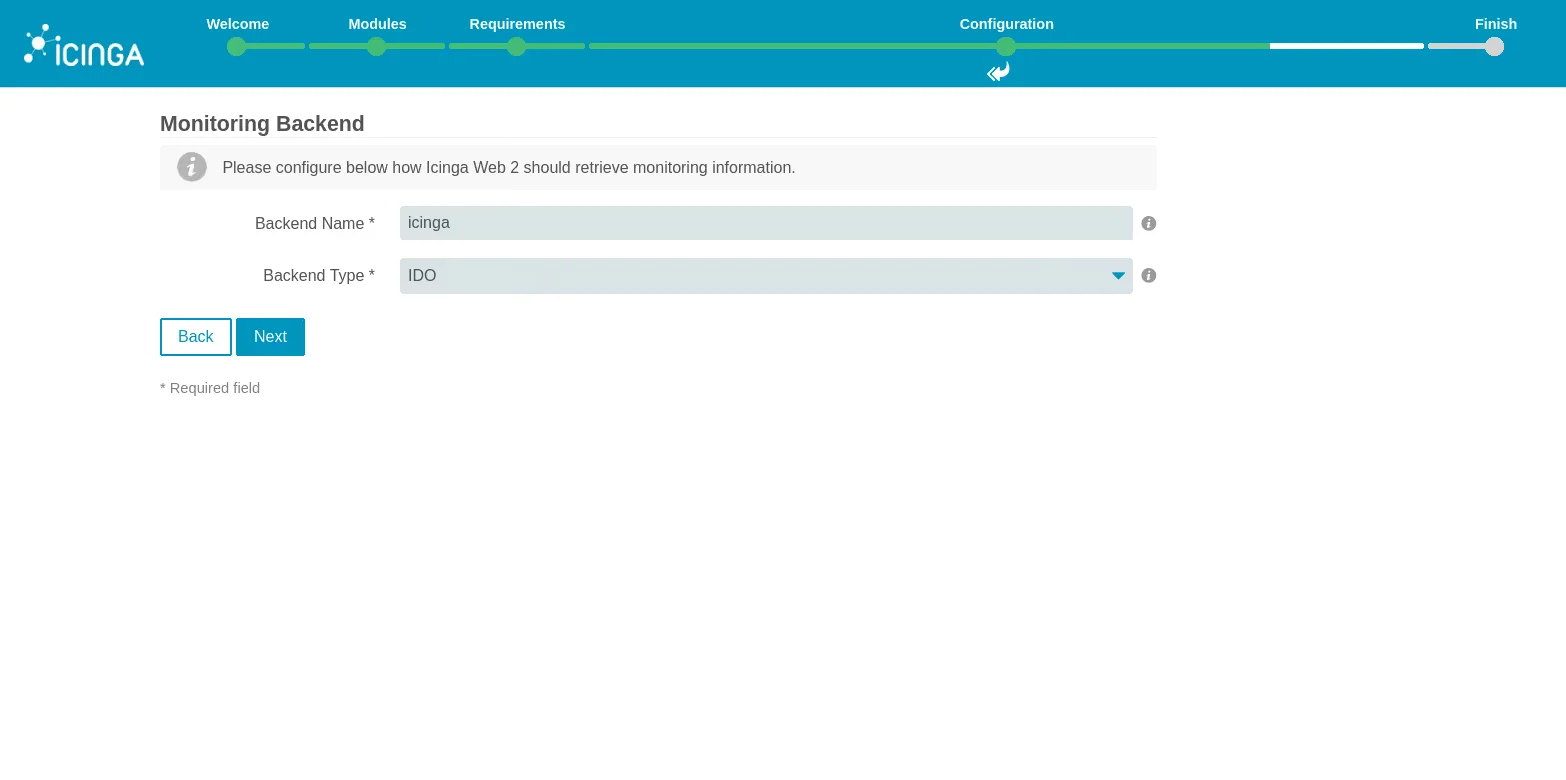Click the info icon next to Backend Name
This screenshot has height=780, width=1566.
(x=1148, y=223)
